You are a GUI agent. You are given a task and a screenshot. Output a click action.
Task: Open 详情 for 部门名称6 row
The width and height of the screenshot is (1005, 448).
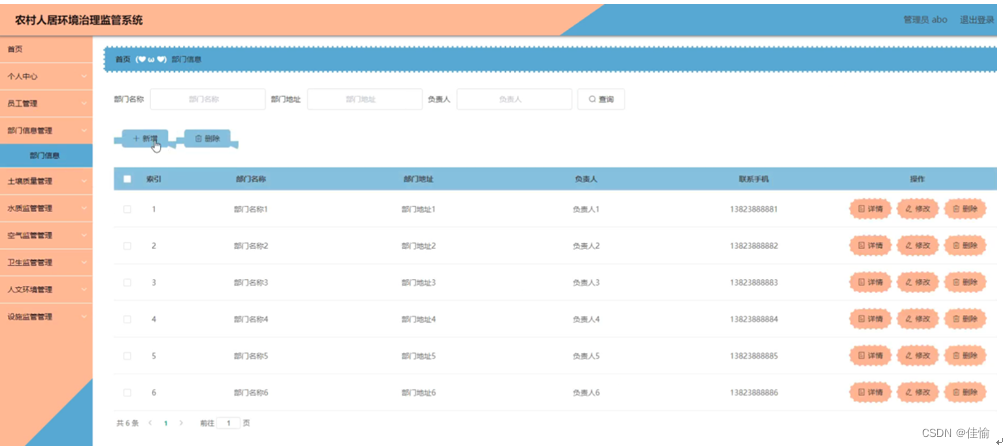tap(870, 393)
